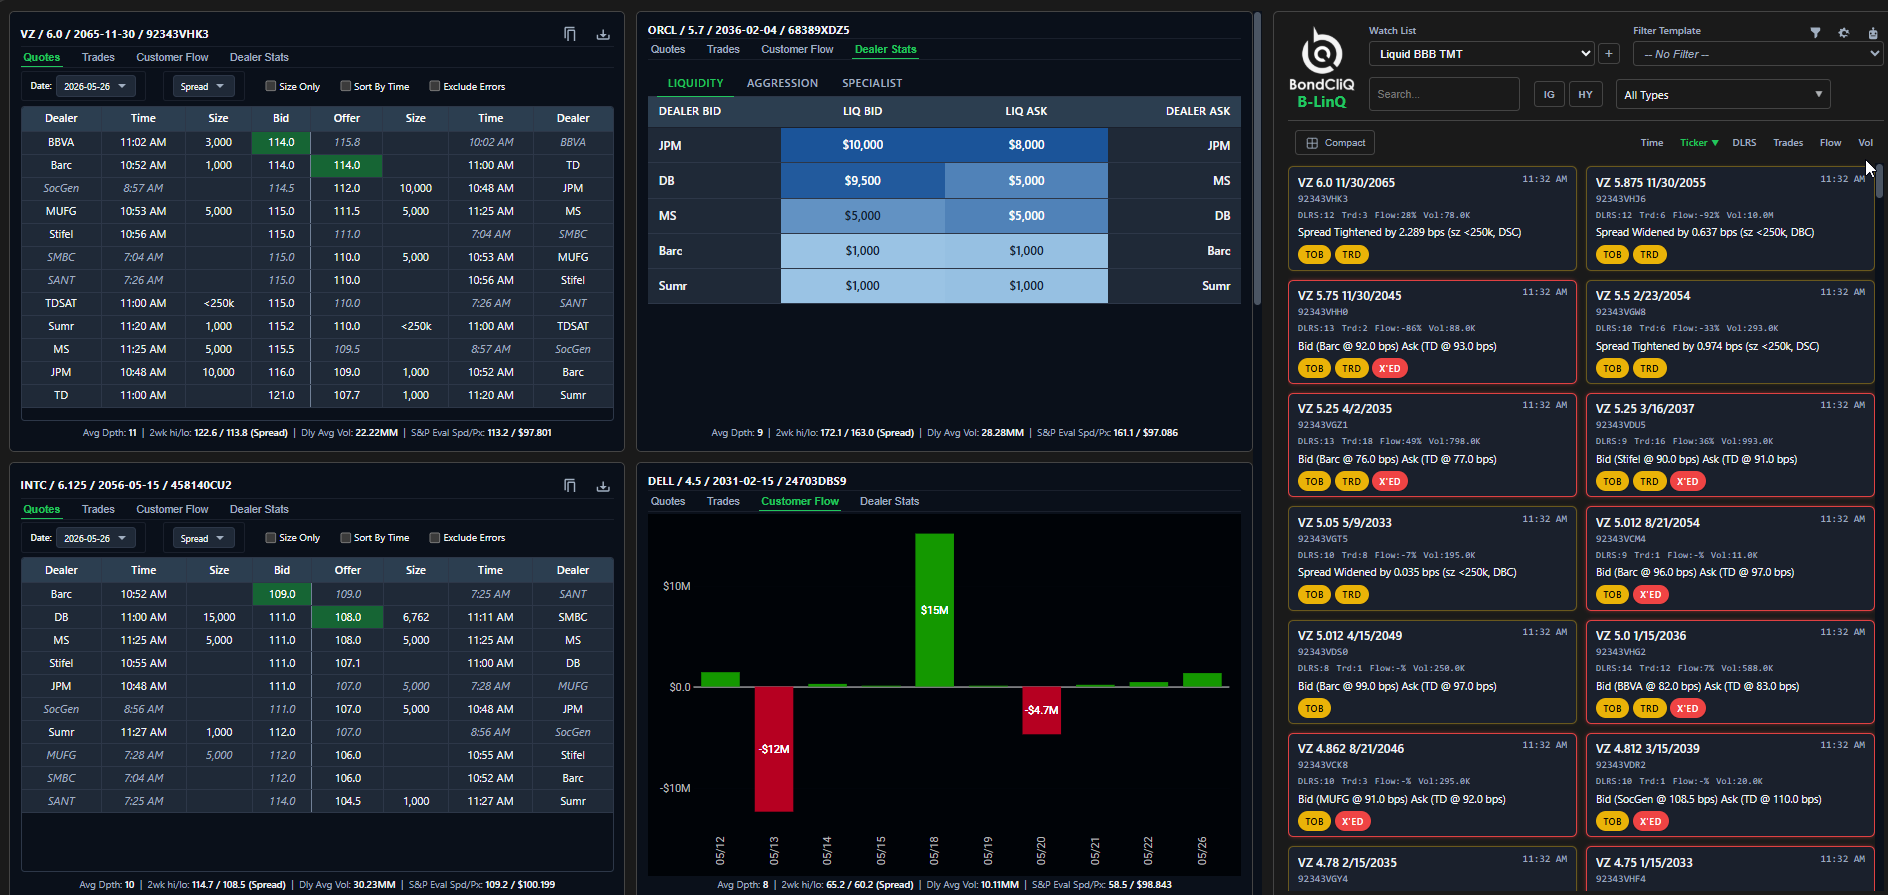The image size is (1888, 895).
Task: Sort watch list by Vol
Action: tap(1865, 143)
